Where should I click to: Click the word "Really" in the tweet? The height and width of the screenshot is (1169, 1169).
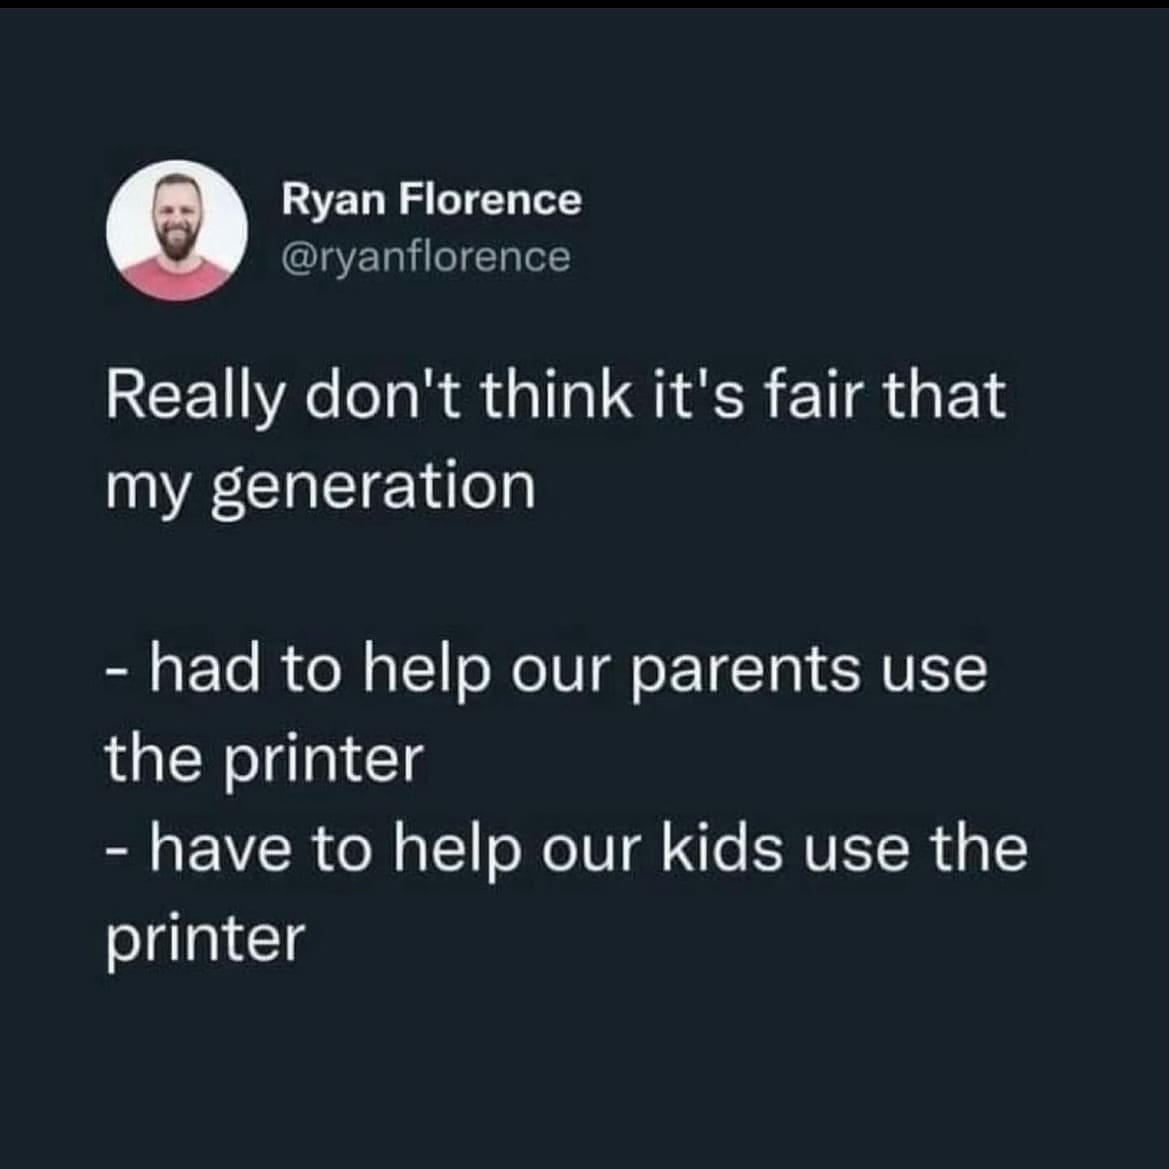(192, 395)
